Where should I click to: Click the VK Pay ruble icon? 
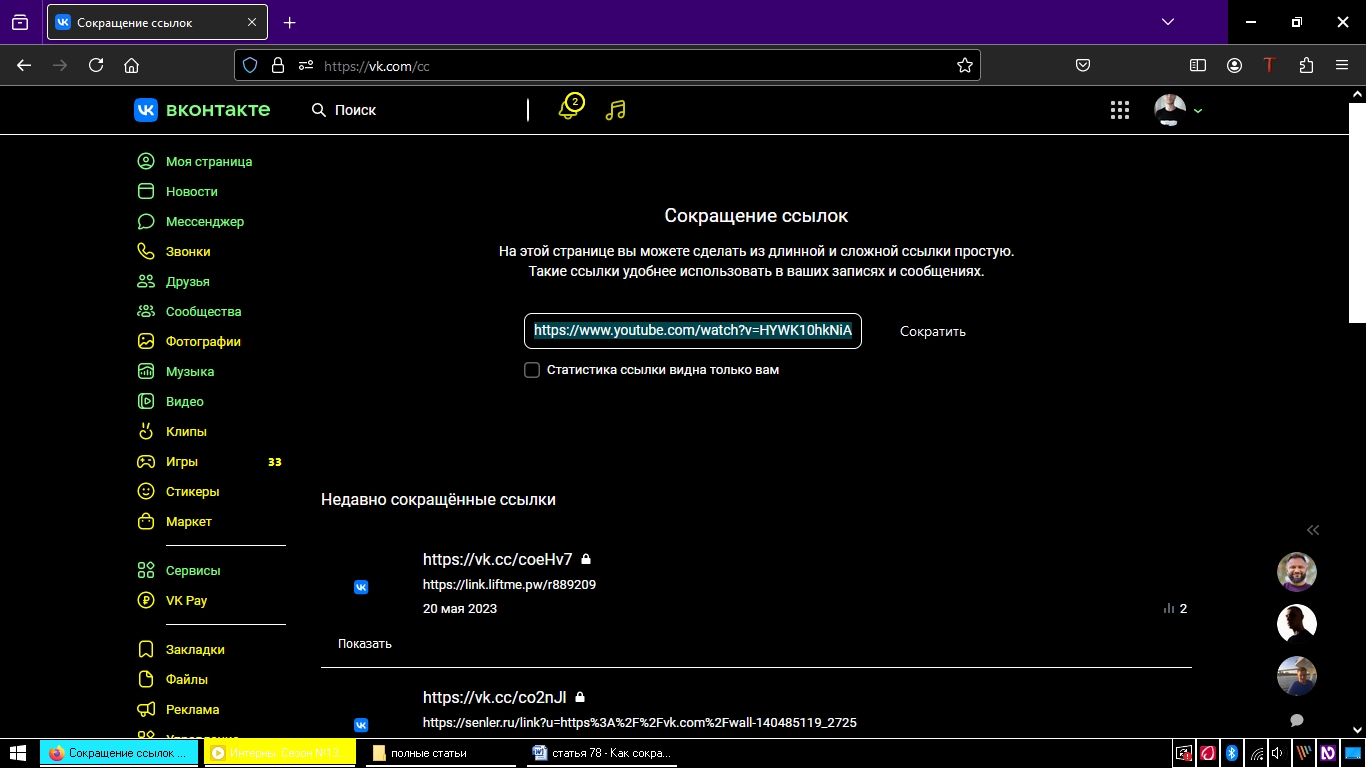(146, 600)
